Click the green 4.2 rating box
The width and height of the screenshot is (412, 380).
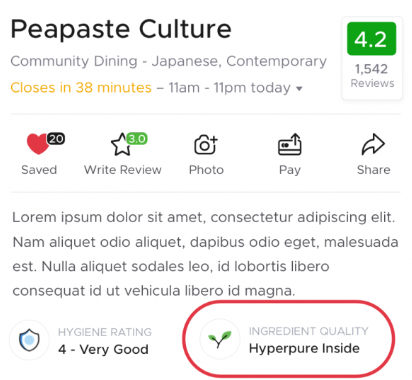point(371,39)
